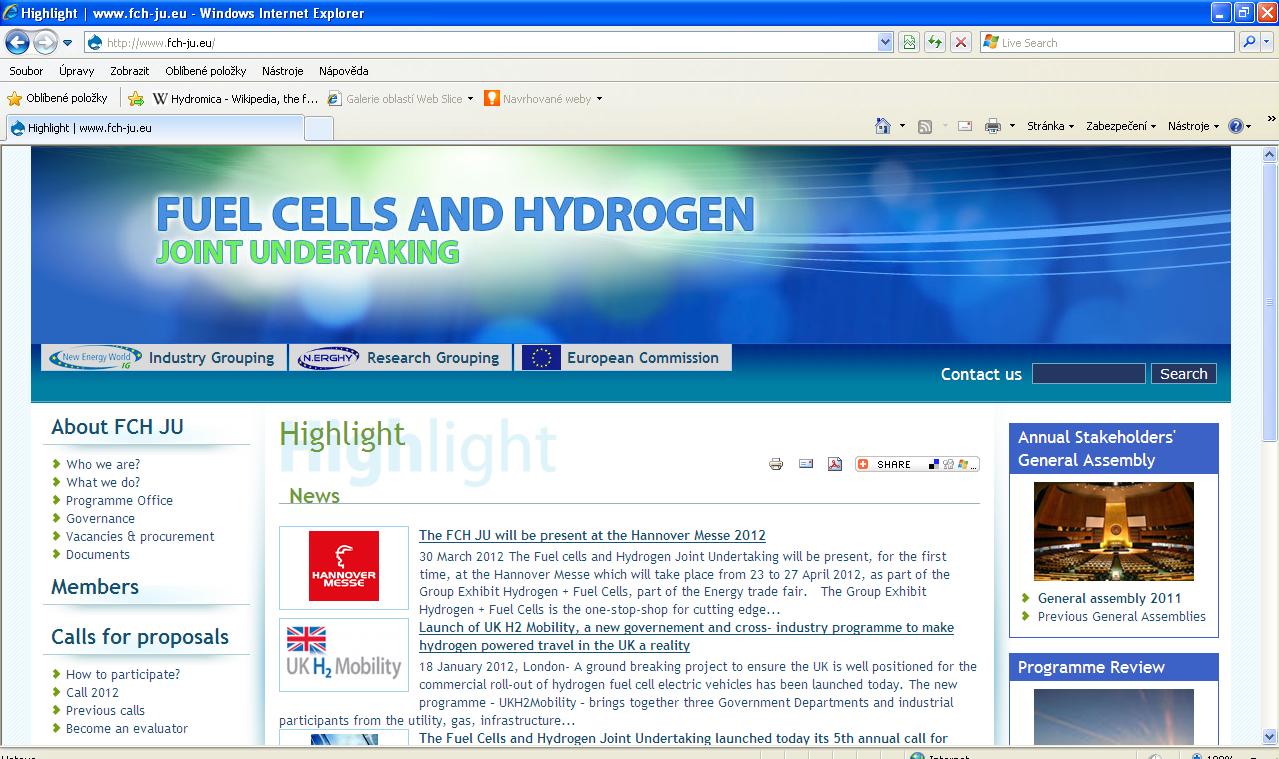Open Oblíbené položky favorites star button

[x=57, y=99]
